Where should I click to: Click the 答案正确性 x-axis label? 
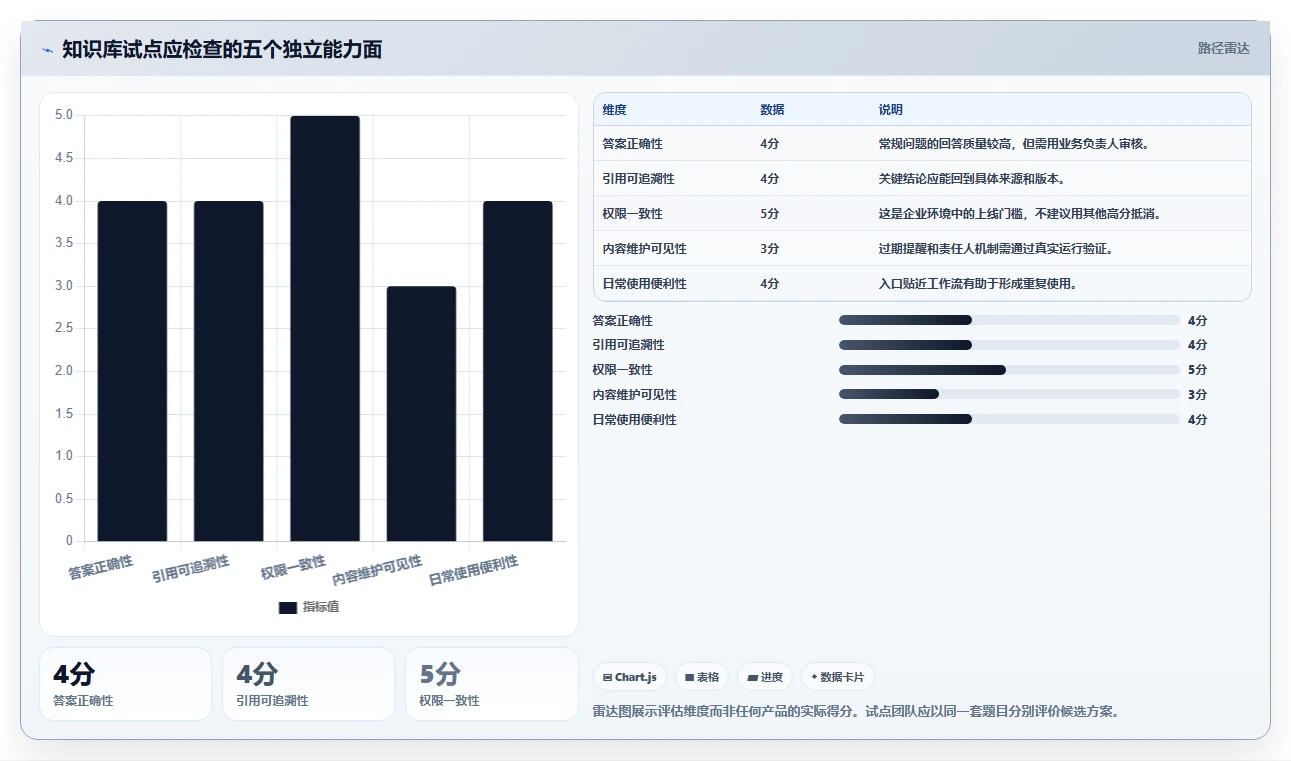101,567
